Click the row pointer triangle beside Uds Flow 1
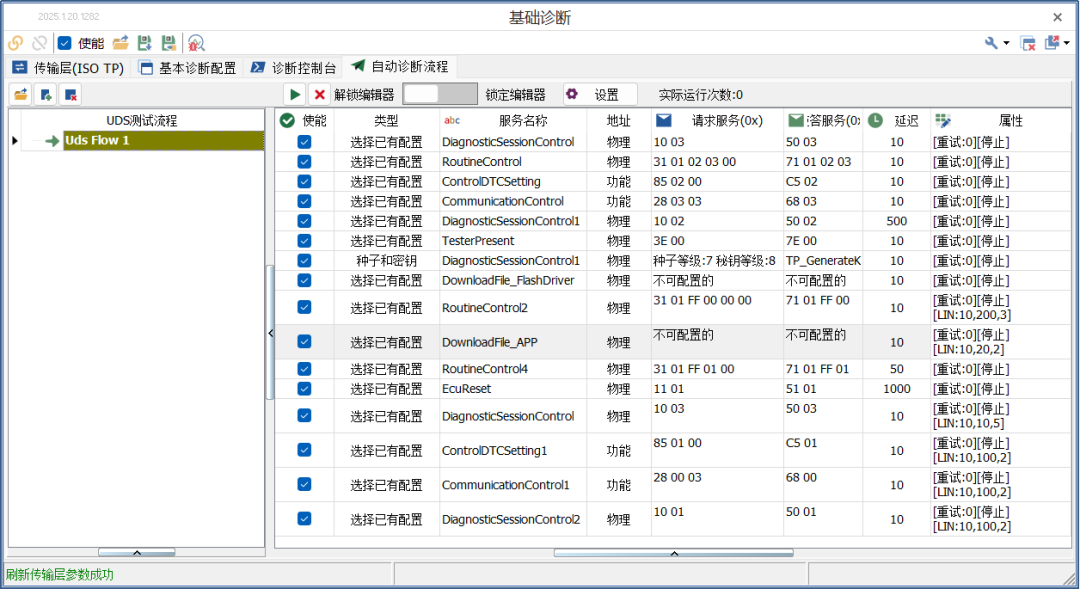Image resolution: width=1080 pixels, height=589 pixels. 14,141
